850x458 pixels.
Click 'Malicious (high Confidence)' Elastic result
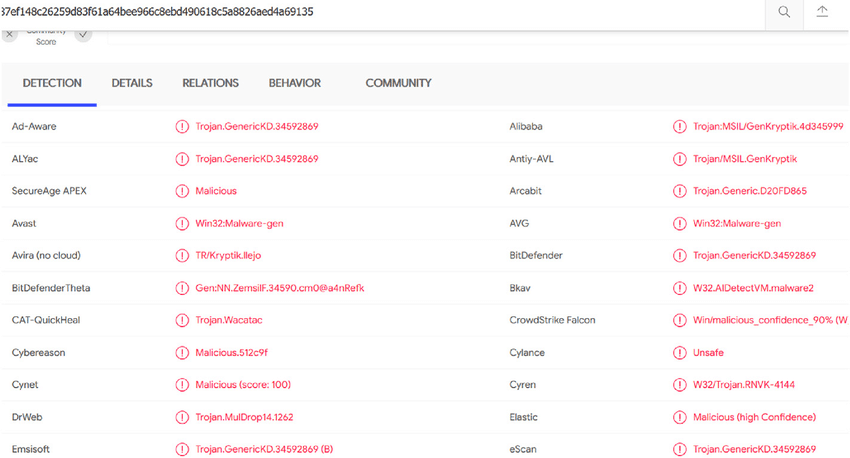pyautogui.click(x=754, y=417)
